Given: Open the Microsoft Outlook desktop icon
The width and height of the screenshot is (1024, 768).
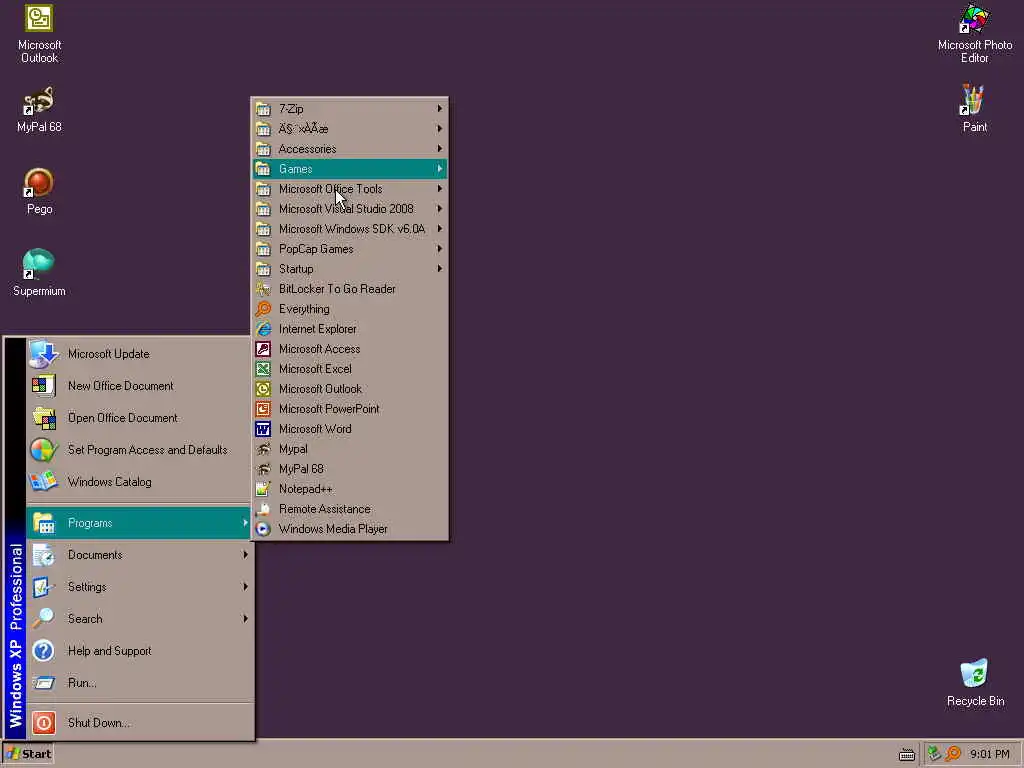Looking at the screenshot, I should click(39, 34).
